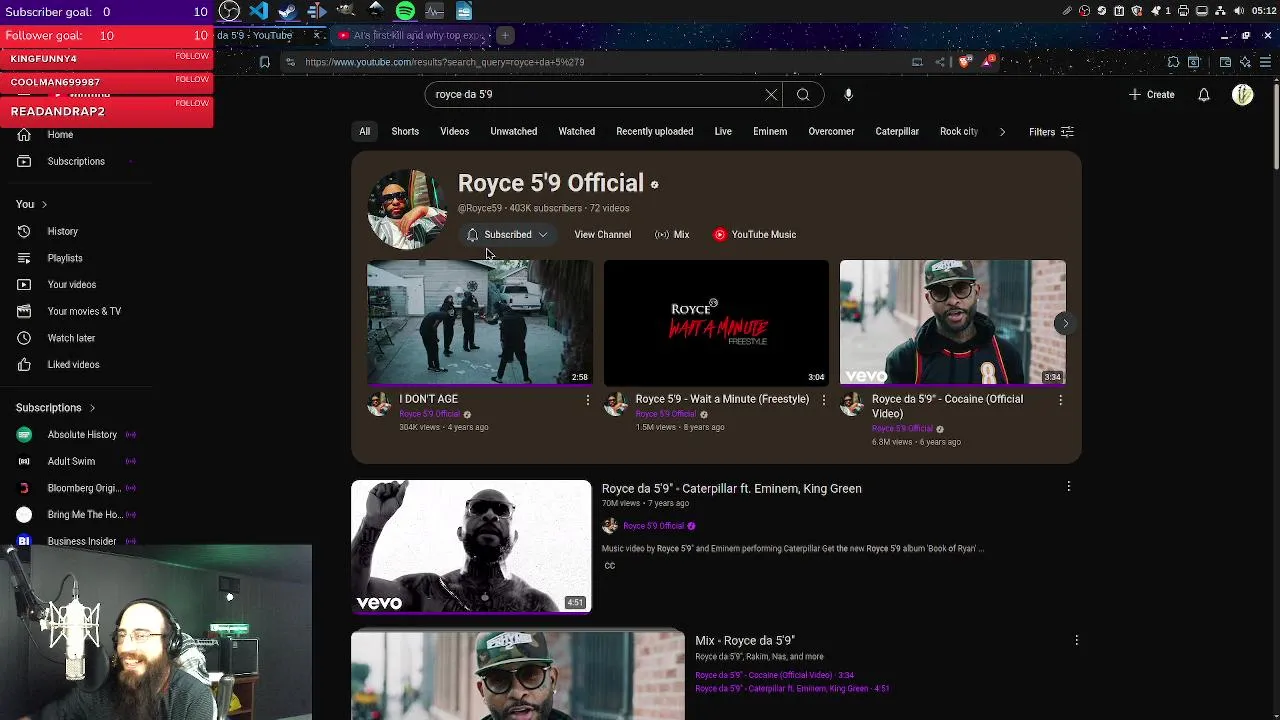Select the Videos filter chip
The width and height of the screenshot is (1280, 720).
(x=454, y=132)
